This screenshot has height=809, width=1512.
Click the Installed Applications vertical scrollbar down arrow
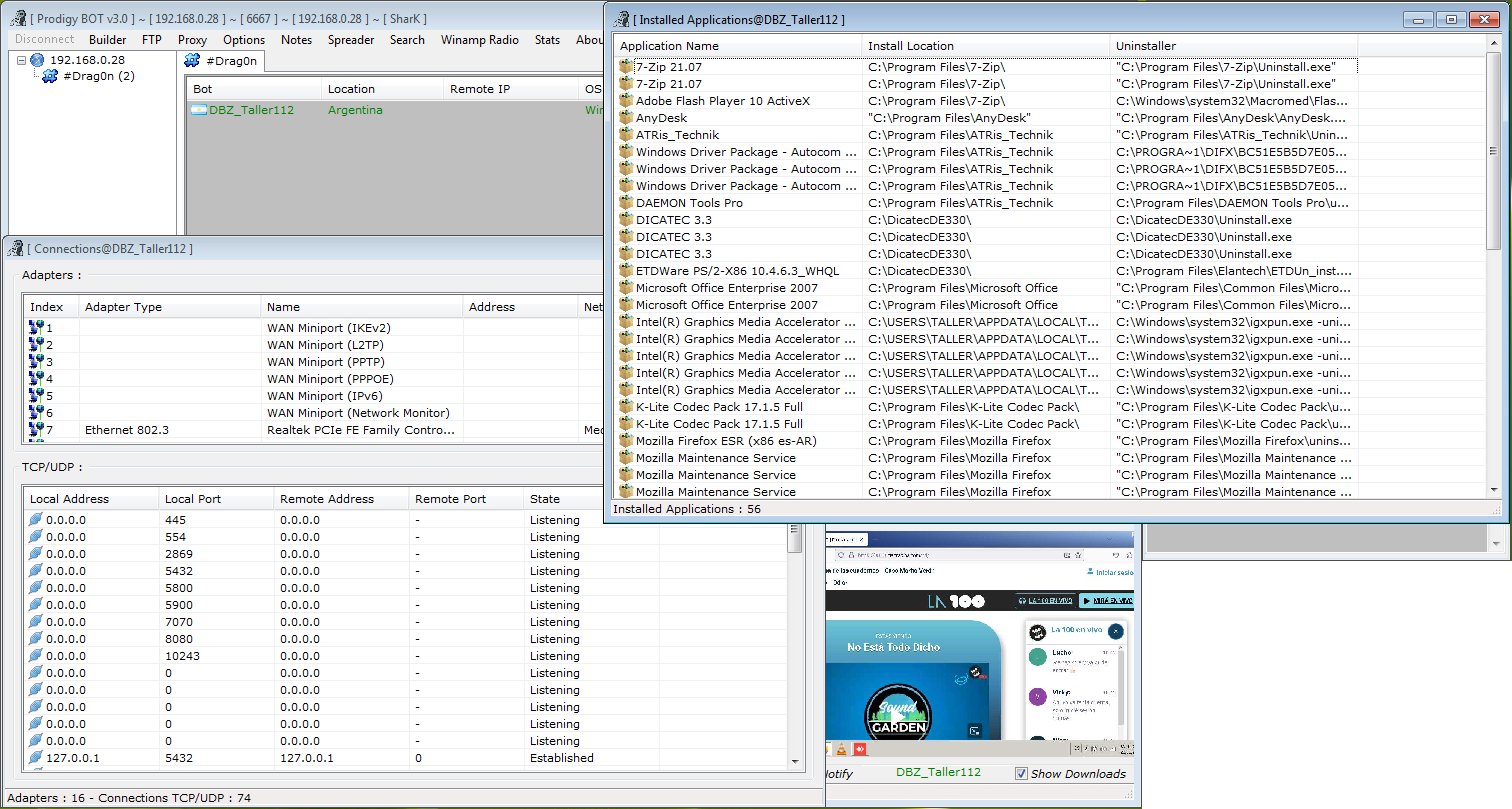click(x=1494, y=489)
